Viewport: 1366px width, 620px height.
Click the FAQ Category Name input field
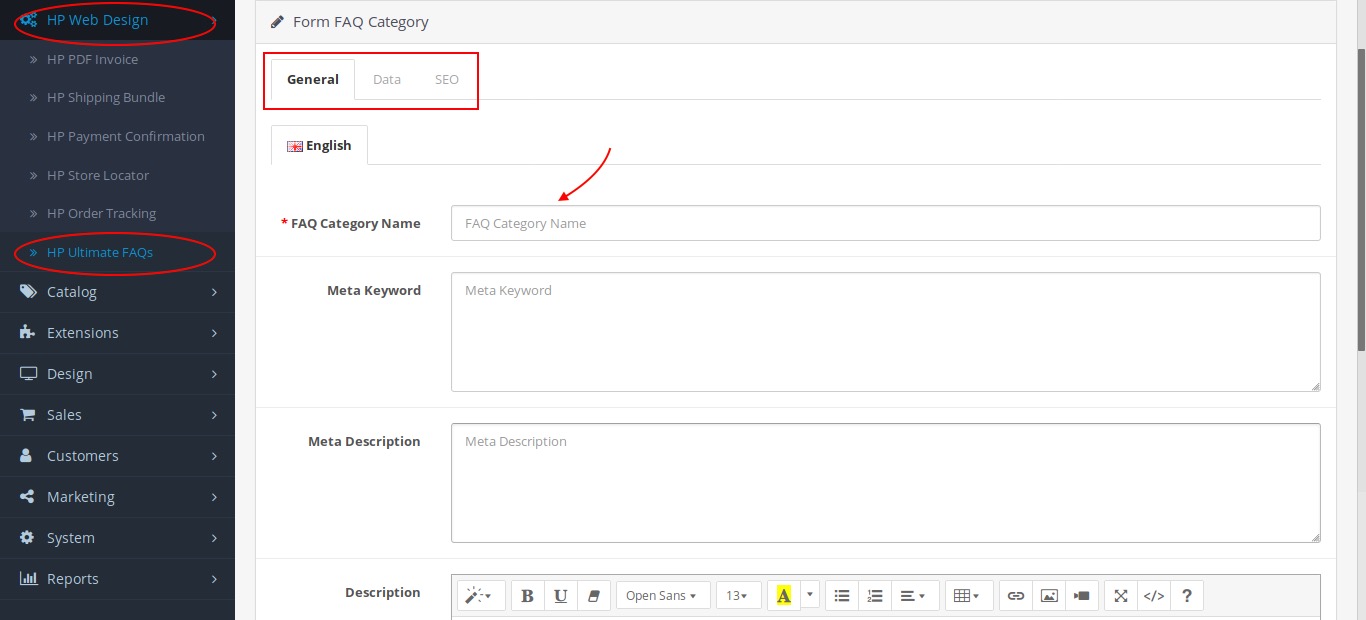point(885,224)
